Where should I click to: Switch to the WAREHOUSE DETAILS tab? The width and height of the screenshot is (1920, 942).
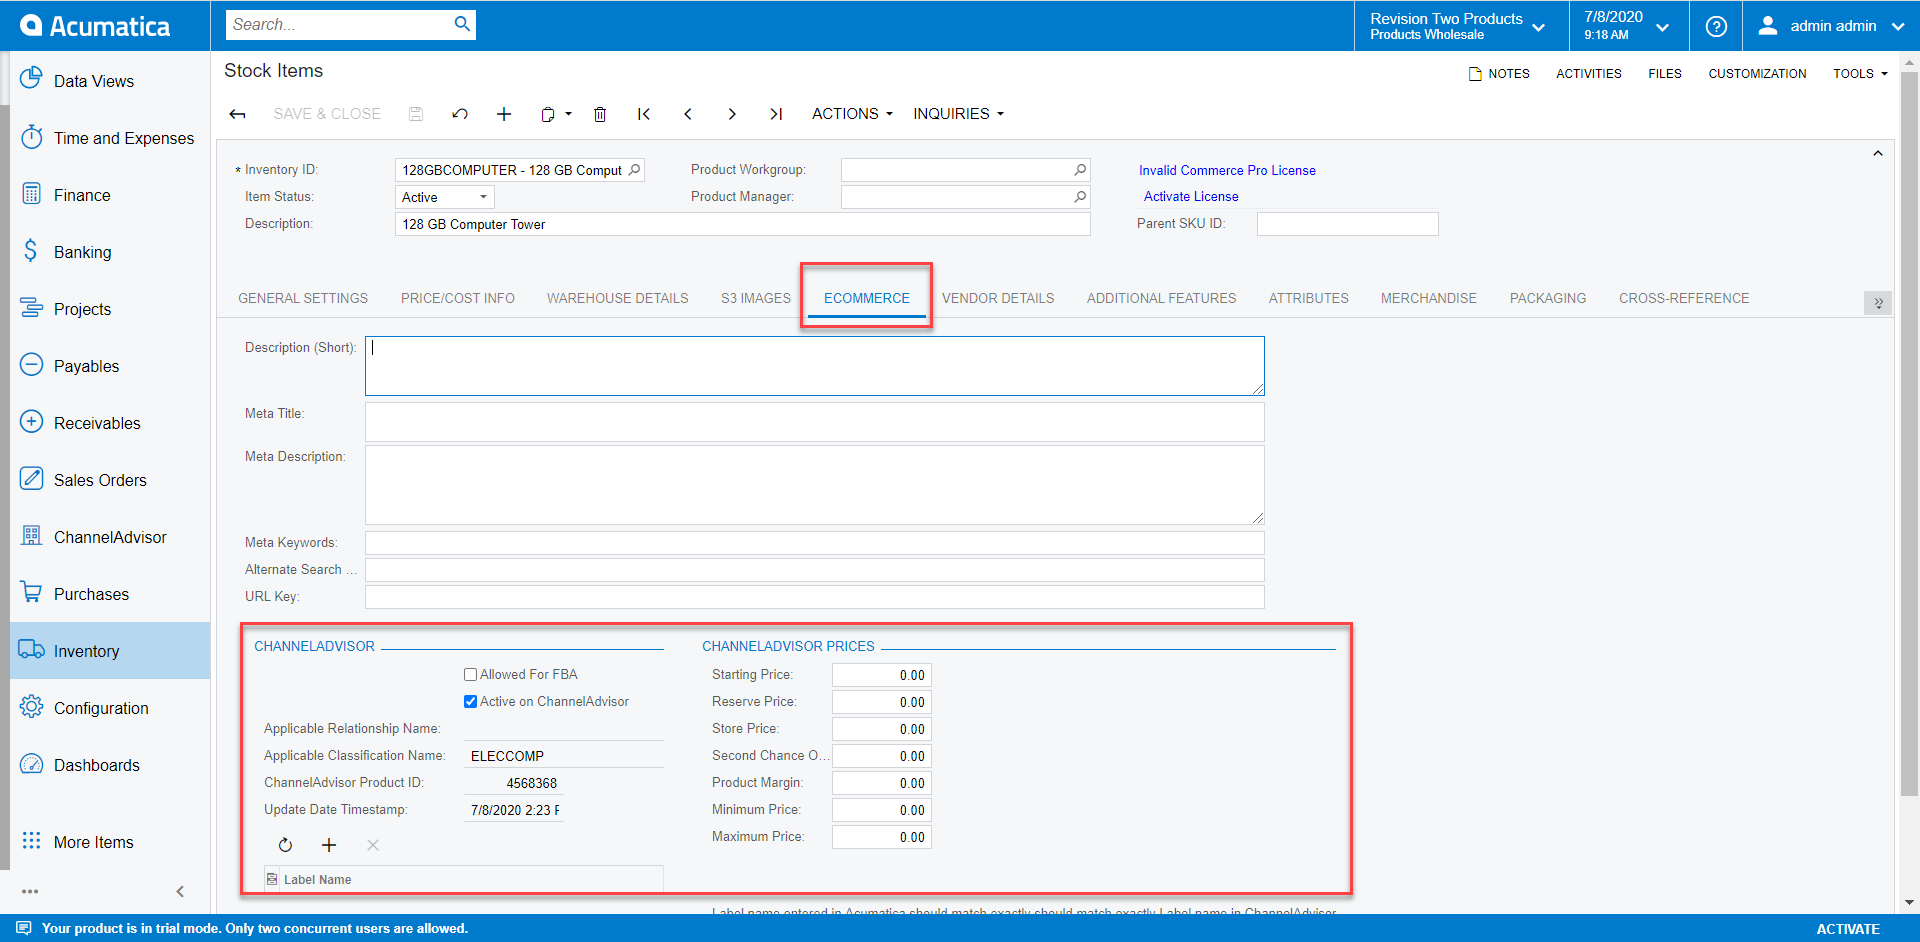(x=617, y=298)
